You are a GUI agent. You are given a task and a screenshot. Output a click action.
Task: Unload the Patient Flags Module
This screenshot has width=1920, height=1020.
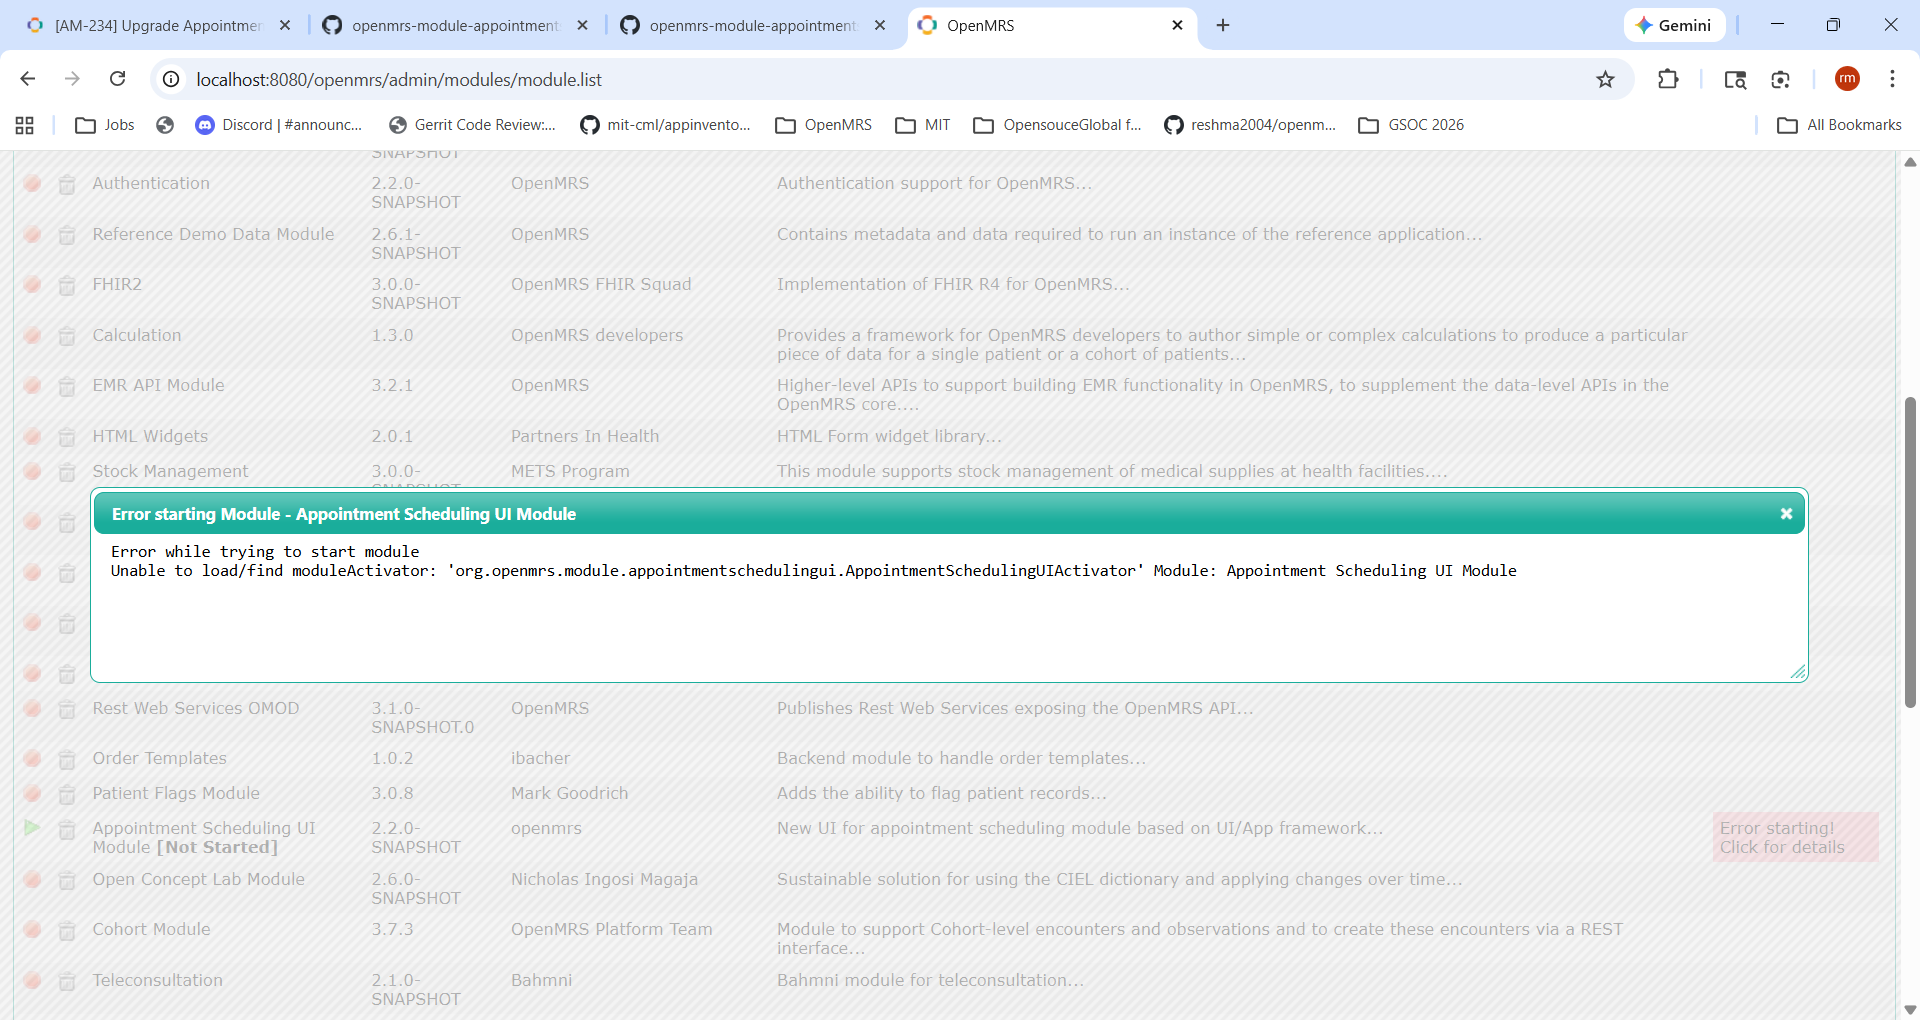[x=67, y=795]
